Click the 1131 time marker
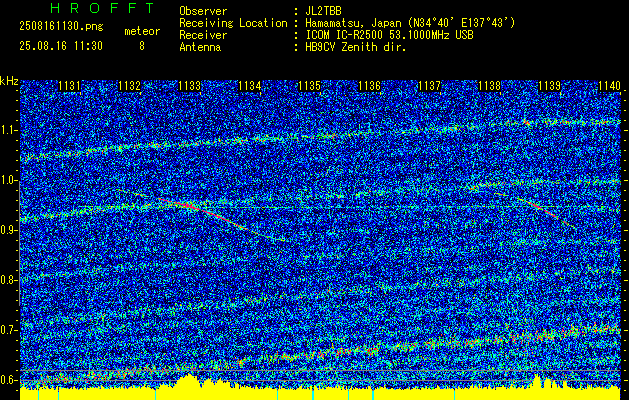This screenshot has height=400, width=629. tap(69, 86)
